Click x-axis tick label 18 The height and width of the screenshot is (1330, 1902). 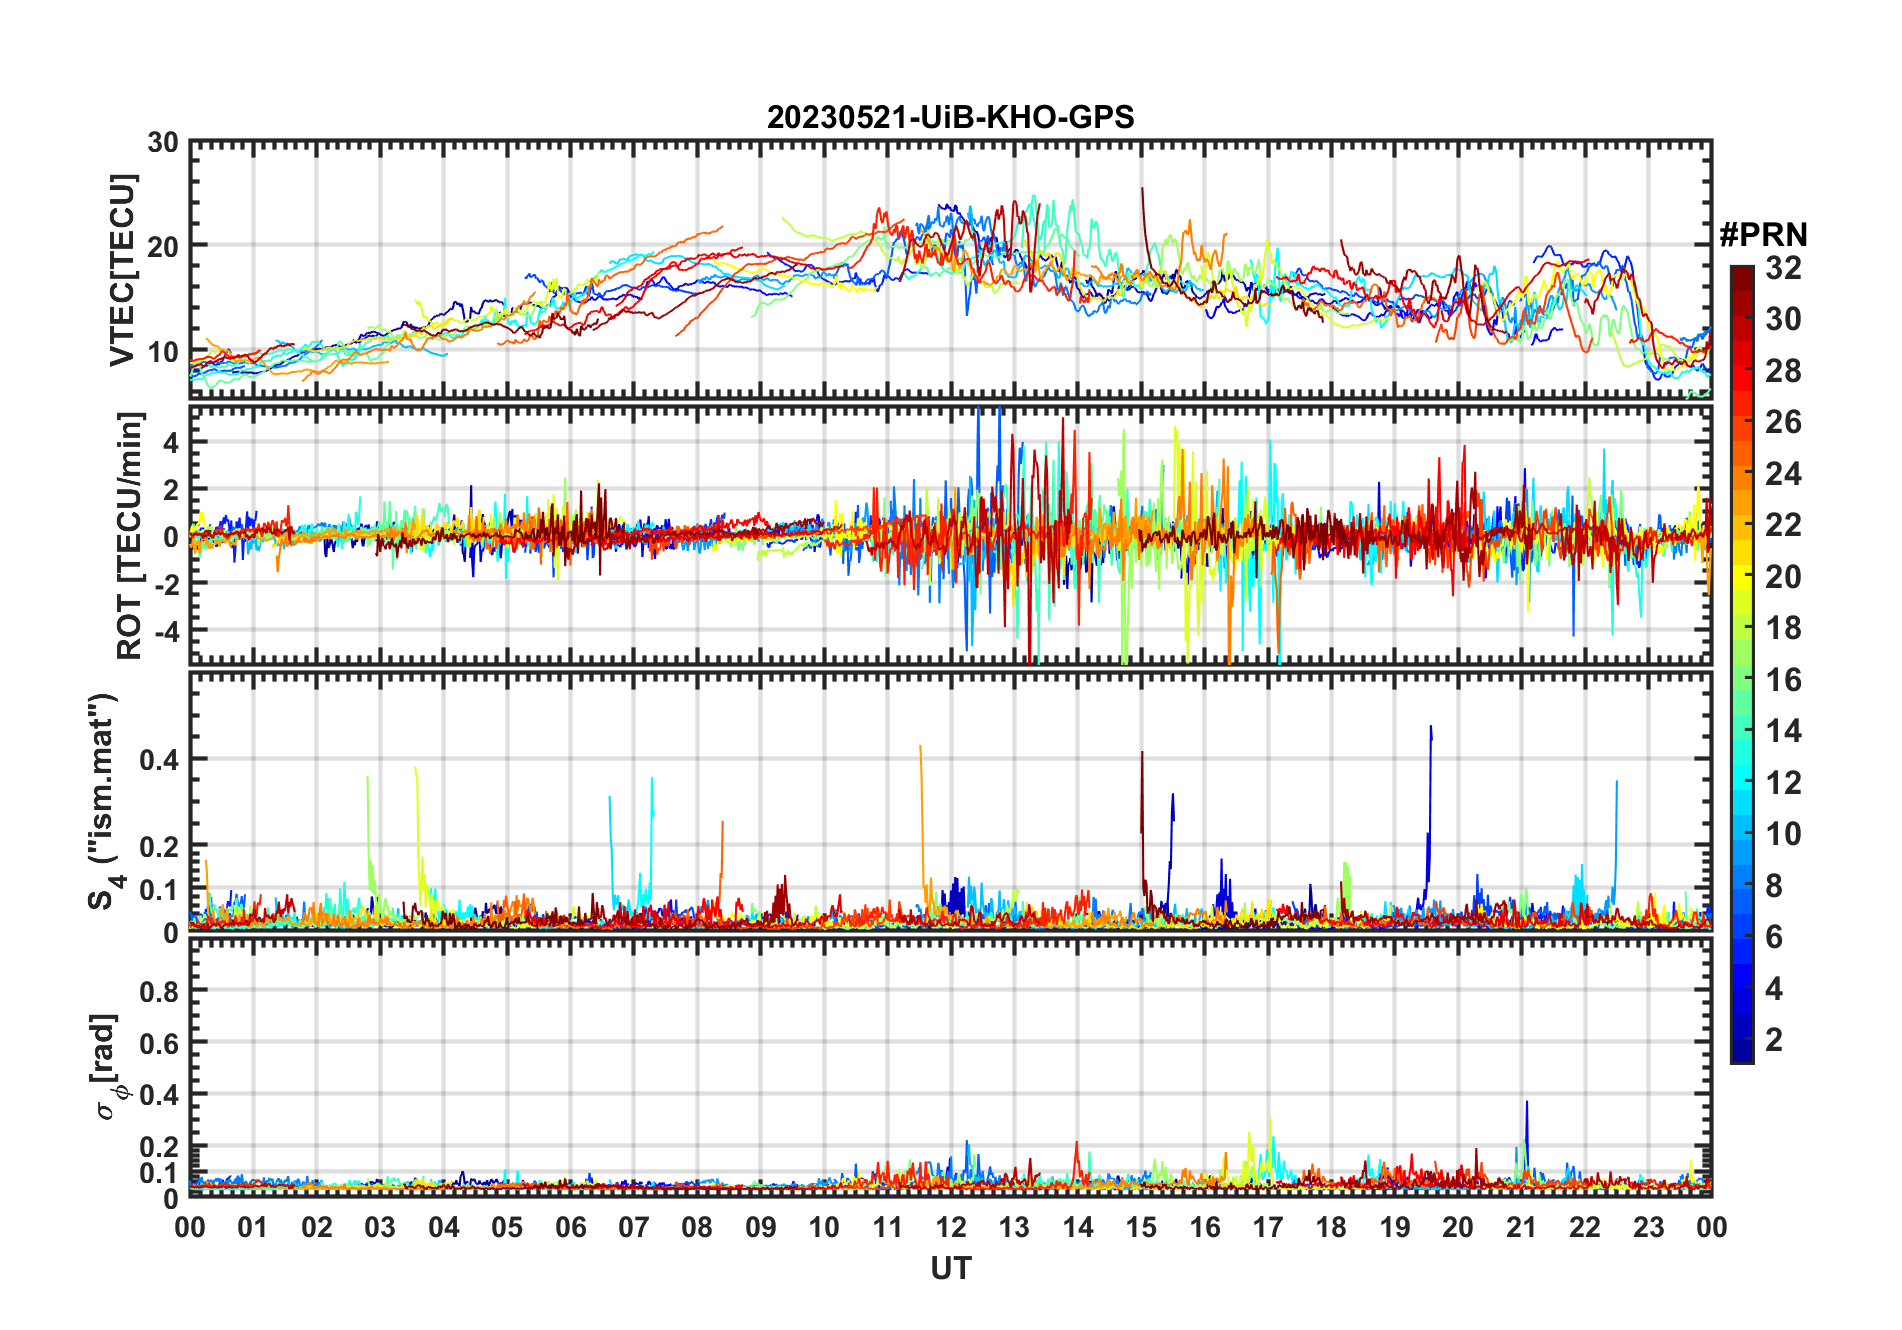pyautogui.click(x=1331, y=1227)
